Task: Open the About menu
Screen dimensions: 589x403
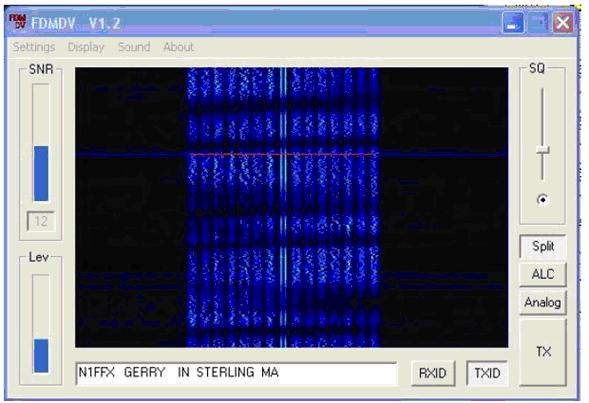Action: pos(178,47)
